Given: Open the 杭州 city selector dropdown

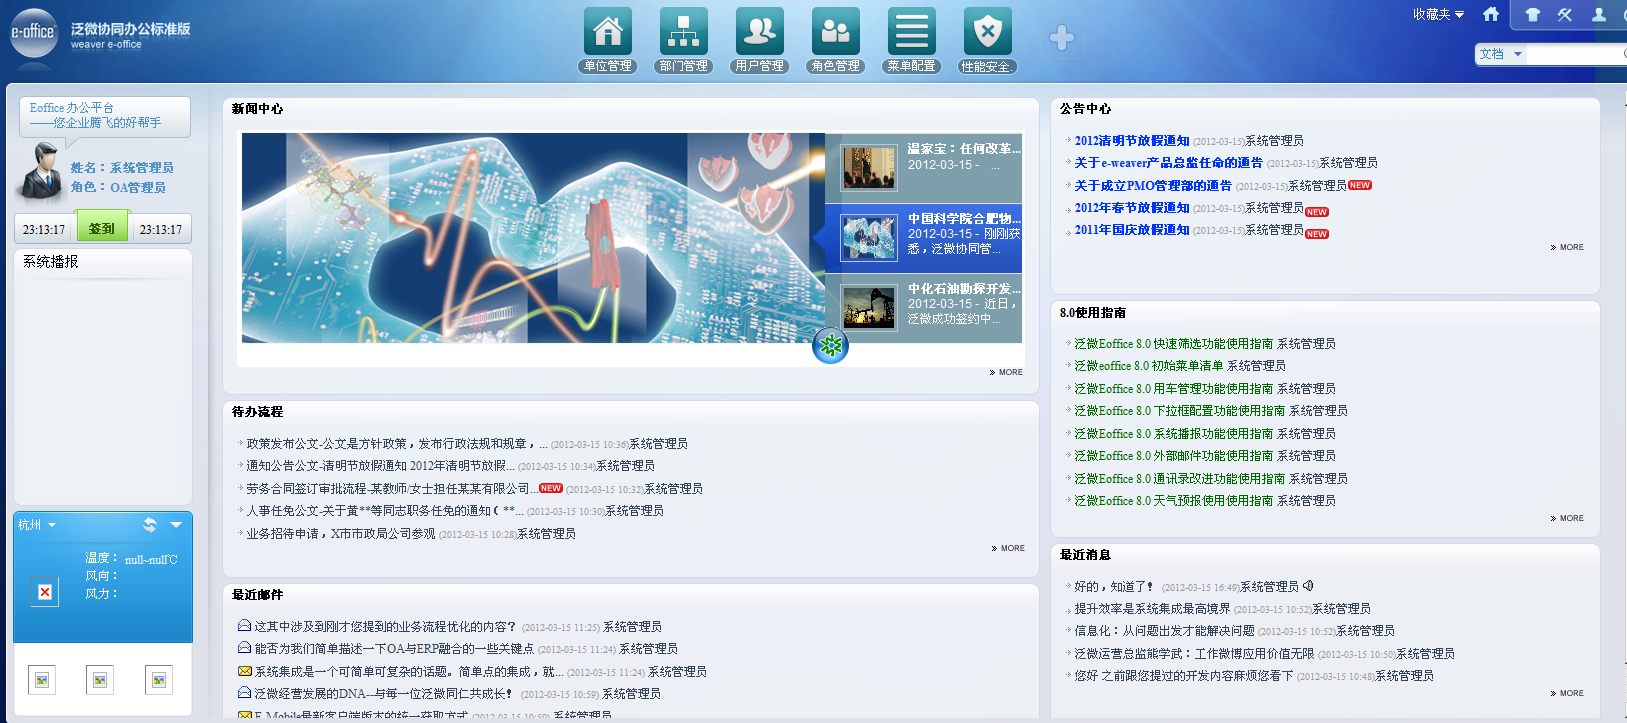Looking at the screenshot, I should coord(37,525).
